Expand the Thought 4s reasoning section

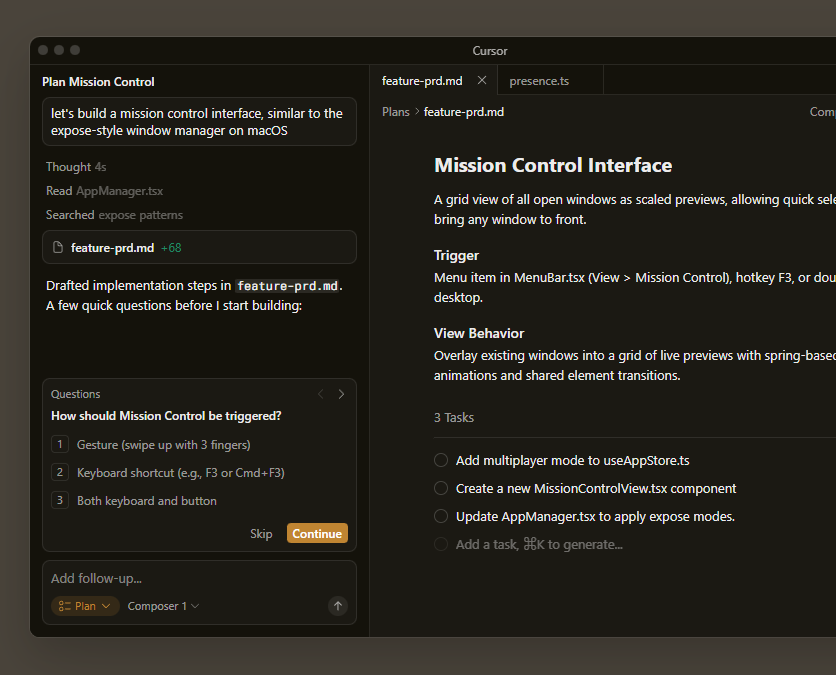tap(76, 167)
